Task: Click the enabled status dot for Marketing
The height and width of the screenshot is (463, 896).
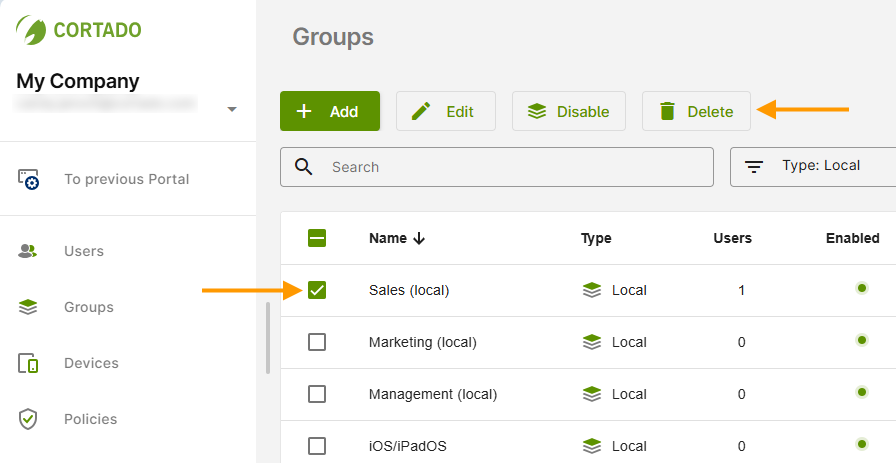Action: click(x=862, y=340)
